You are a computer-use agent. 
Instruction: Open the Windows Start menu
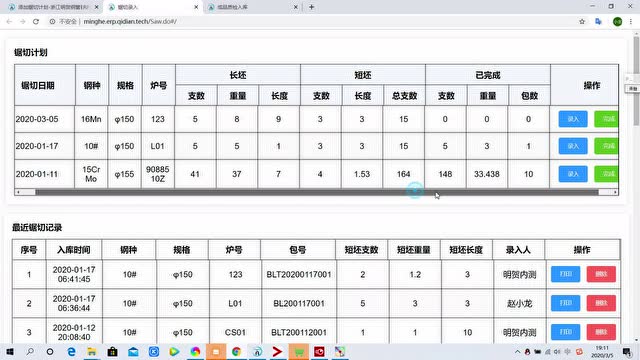point(10,352)
